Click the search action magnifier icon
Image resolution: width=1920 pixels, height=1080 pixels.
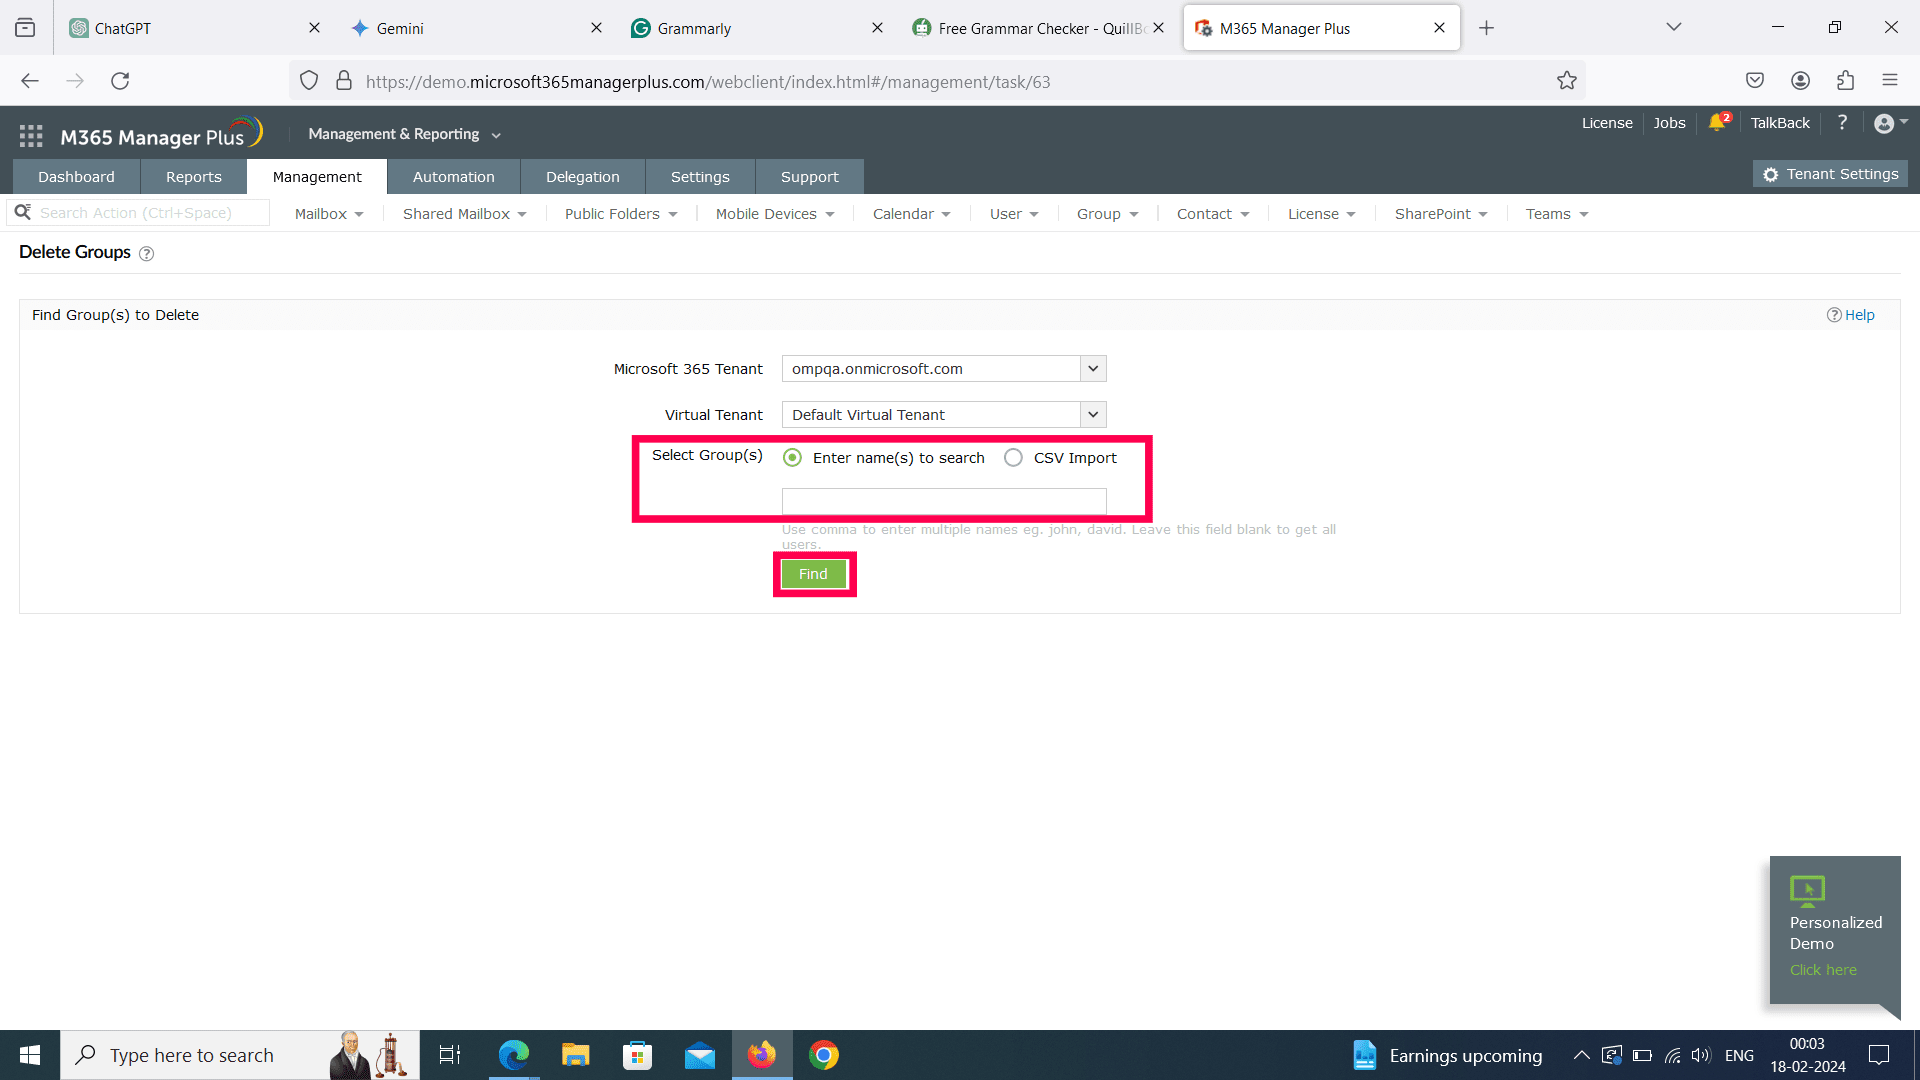click(x=23, y=212)
